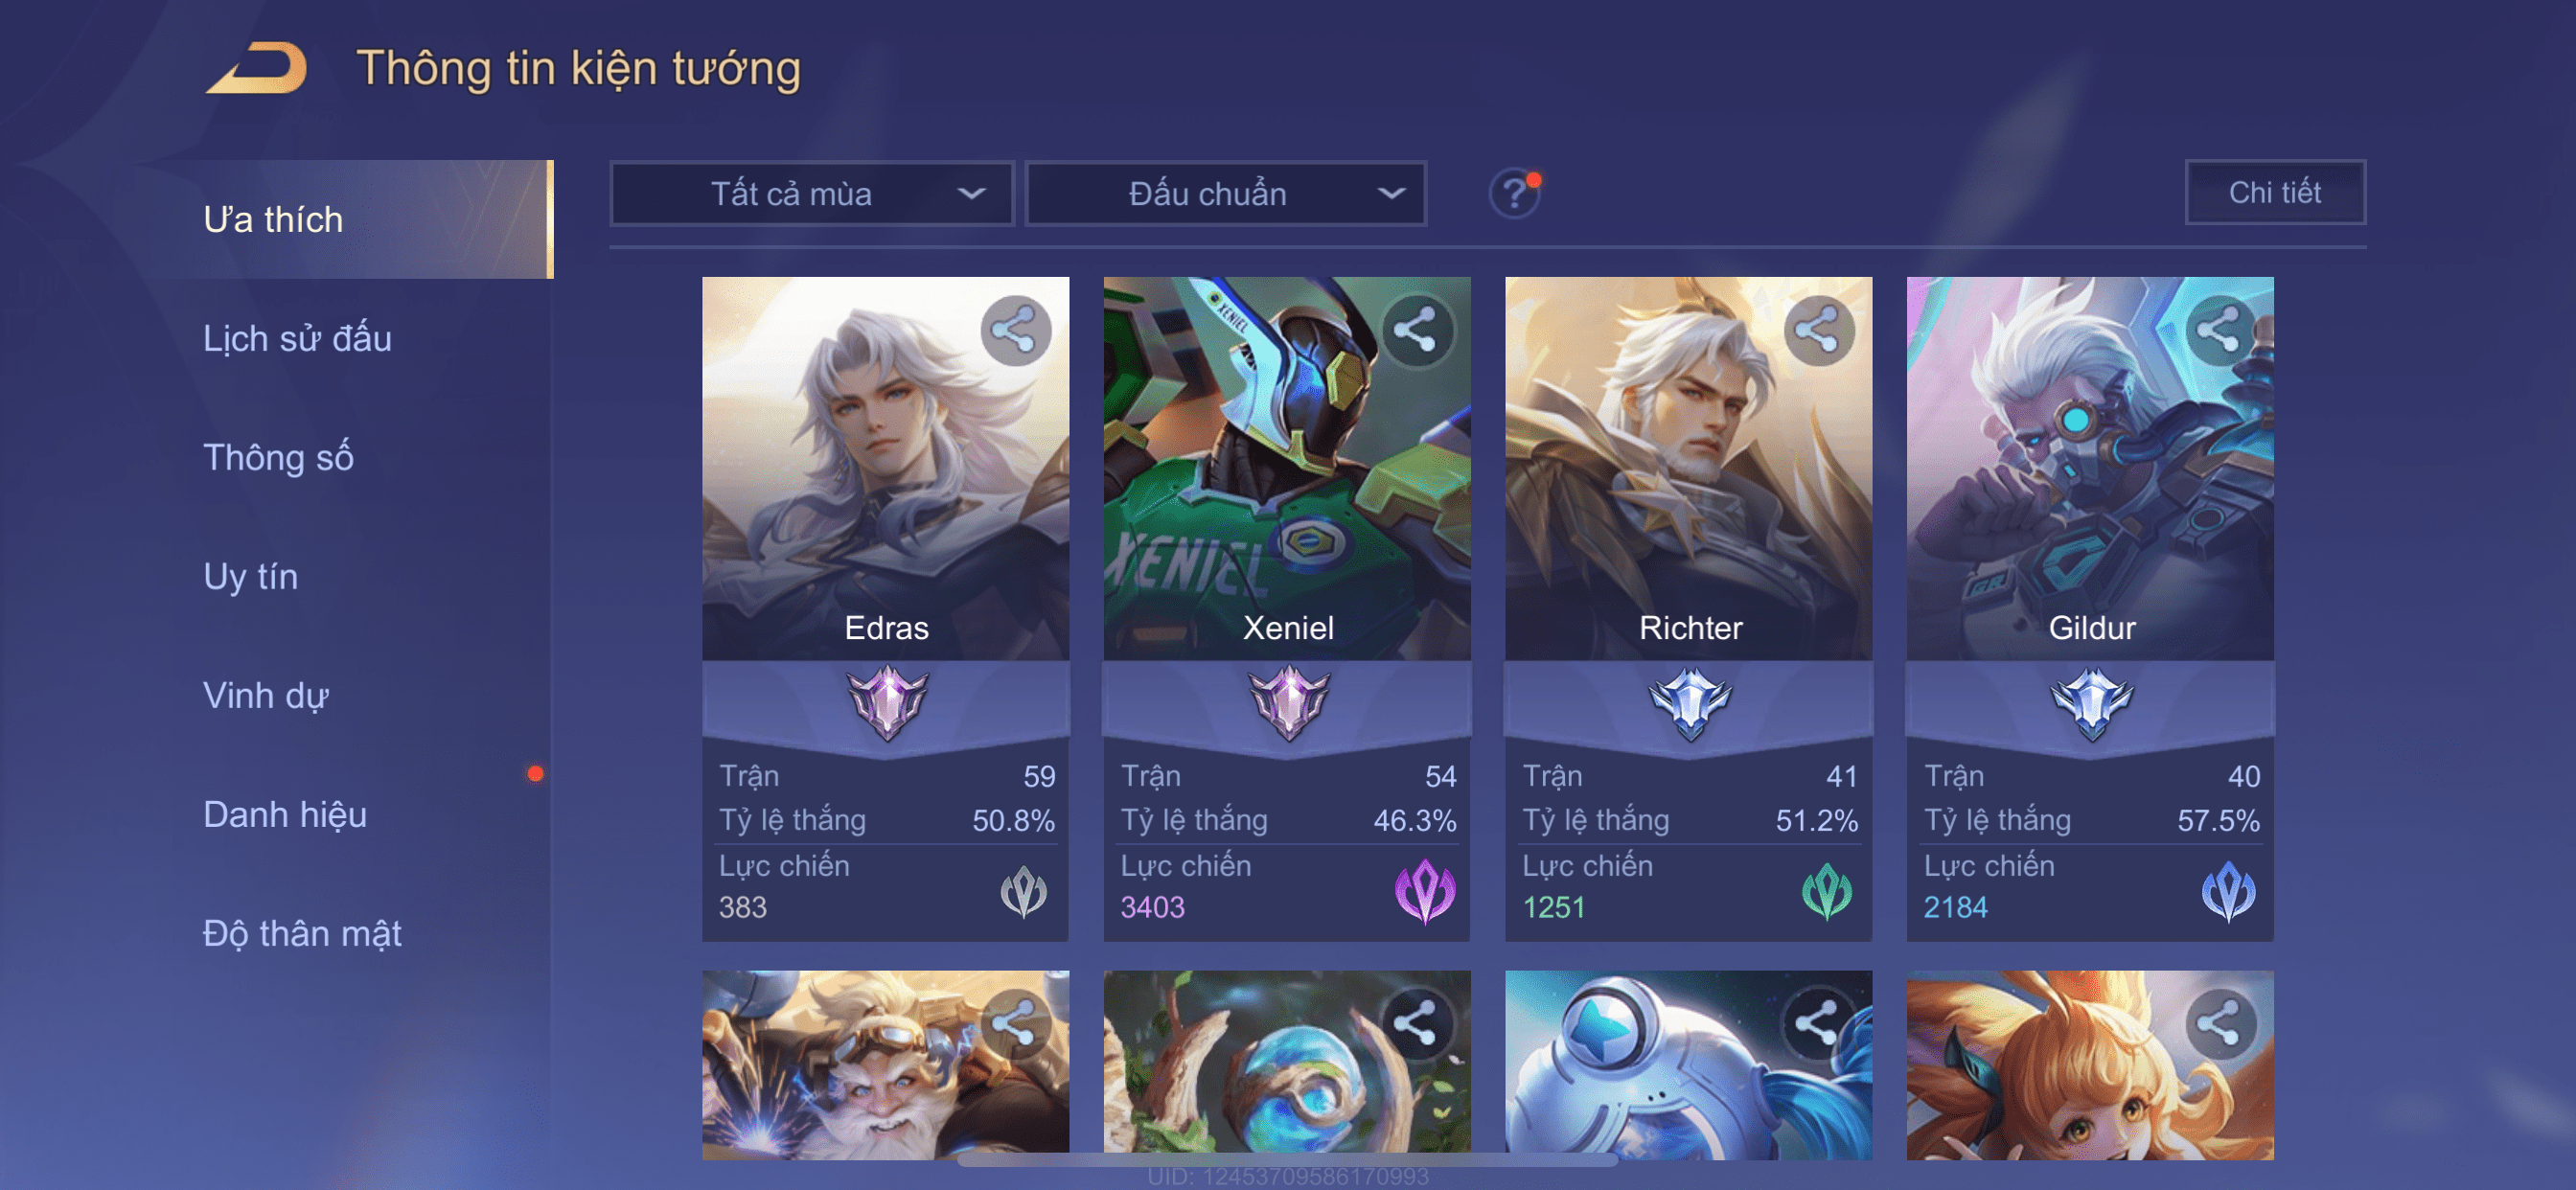This screenshot has width=2576, height=1190.
Task: Click Edras's purple mastery badge
Action: click(886, 703)
